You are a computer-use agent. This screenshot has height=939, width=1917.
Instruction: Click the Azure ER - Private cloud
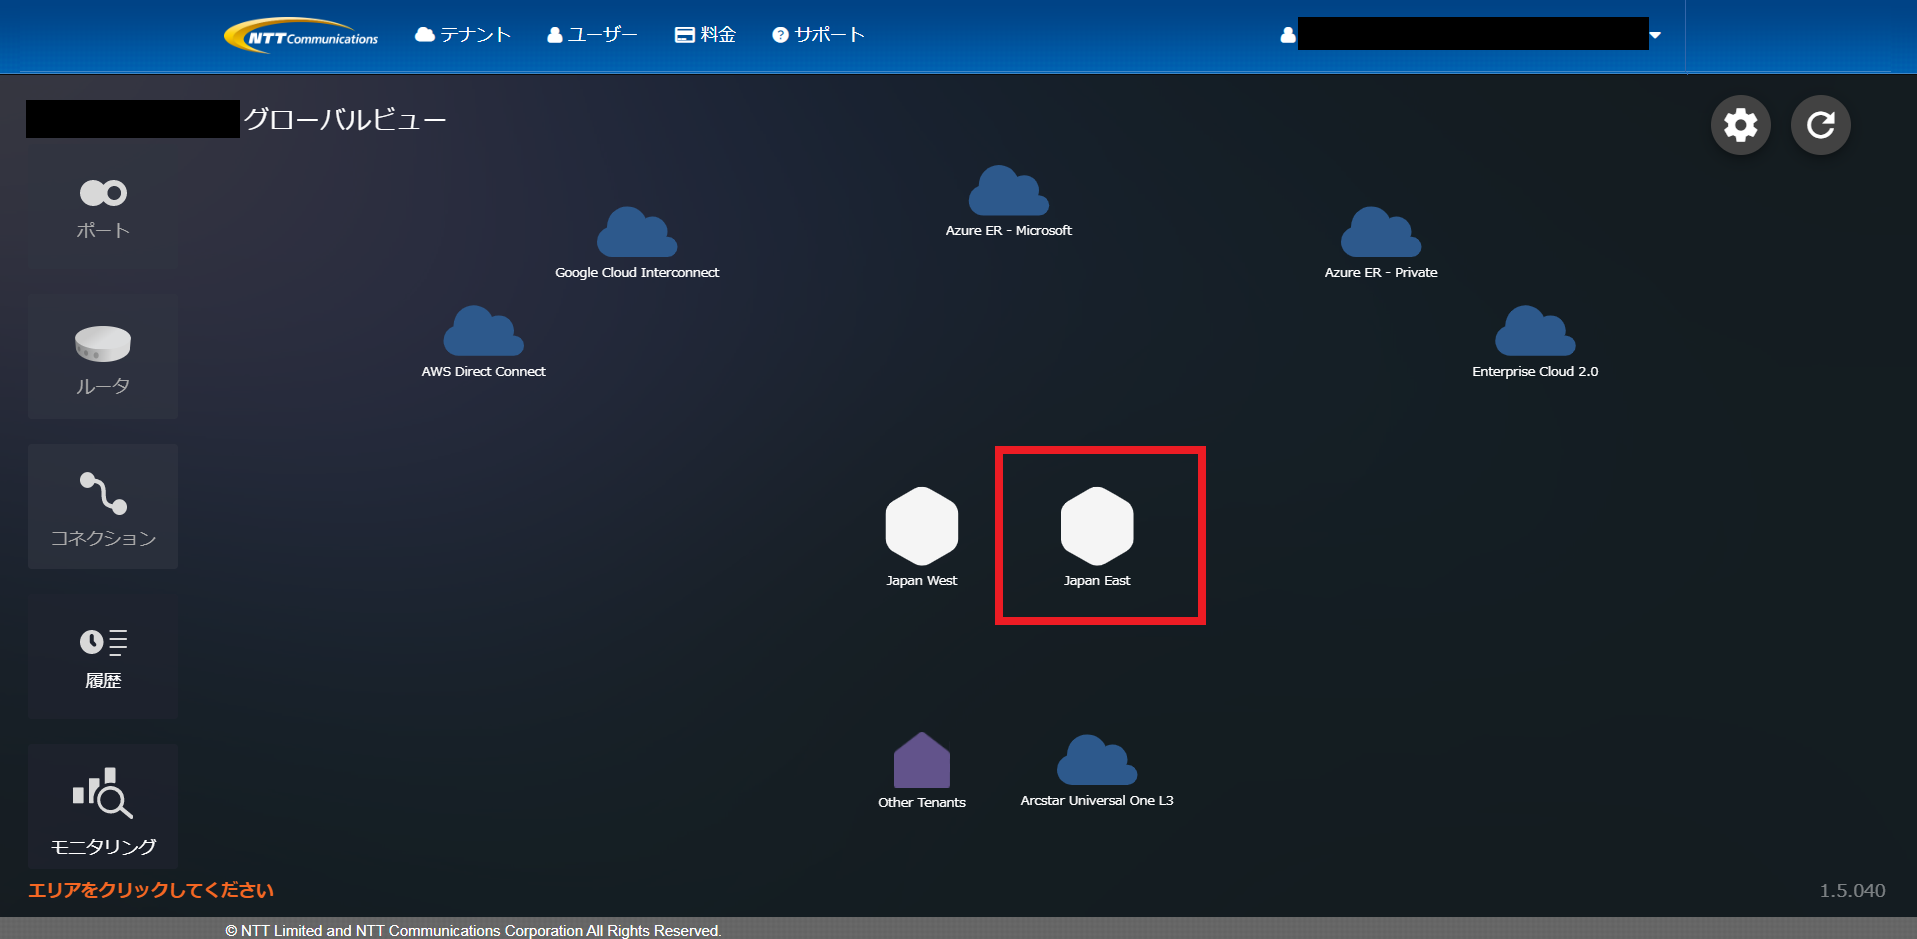click(1380, 233)
